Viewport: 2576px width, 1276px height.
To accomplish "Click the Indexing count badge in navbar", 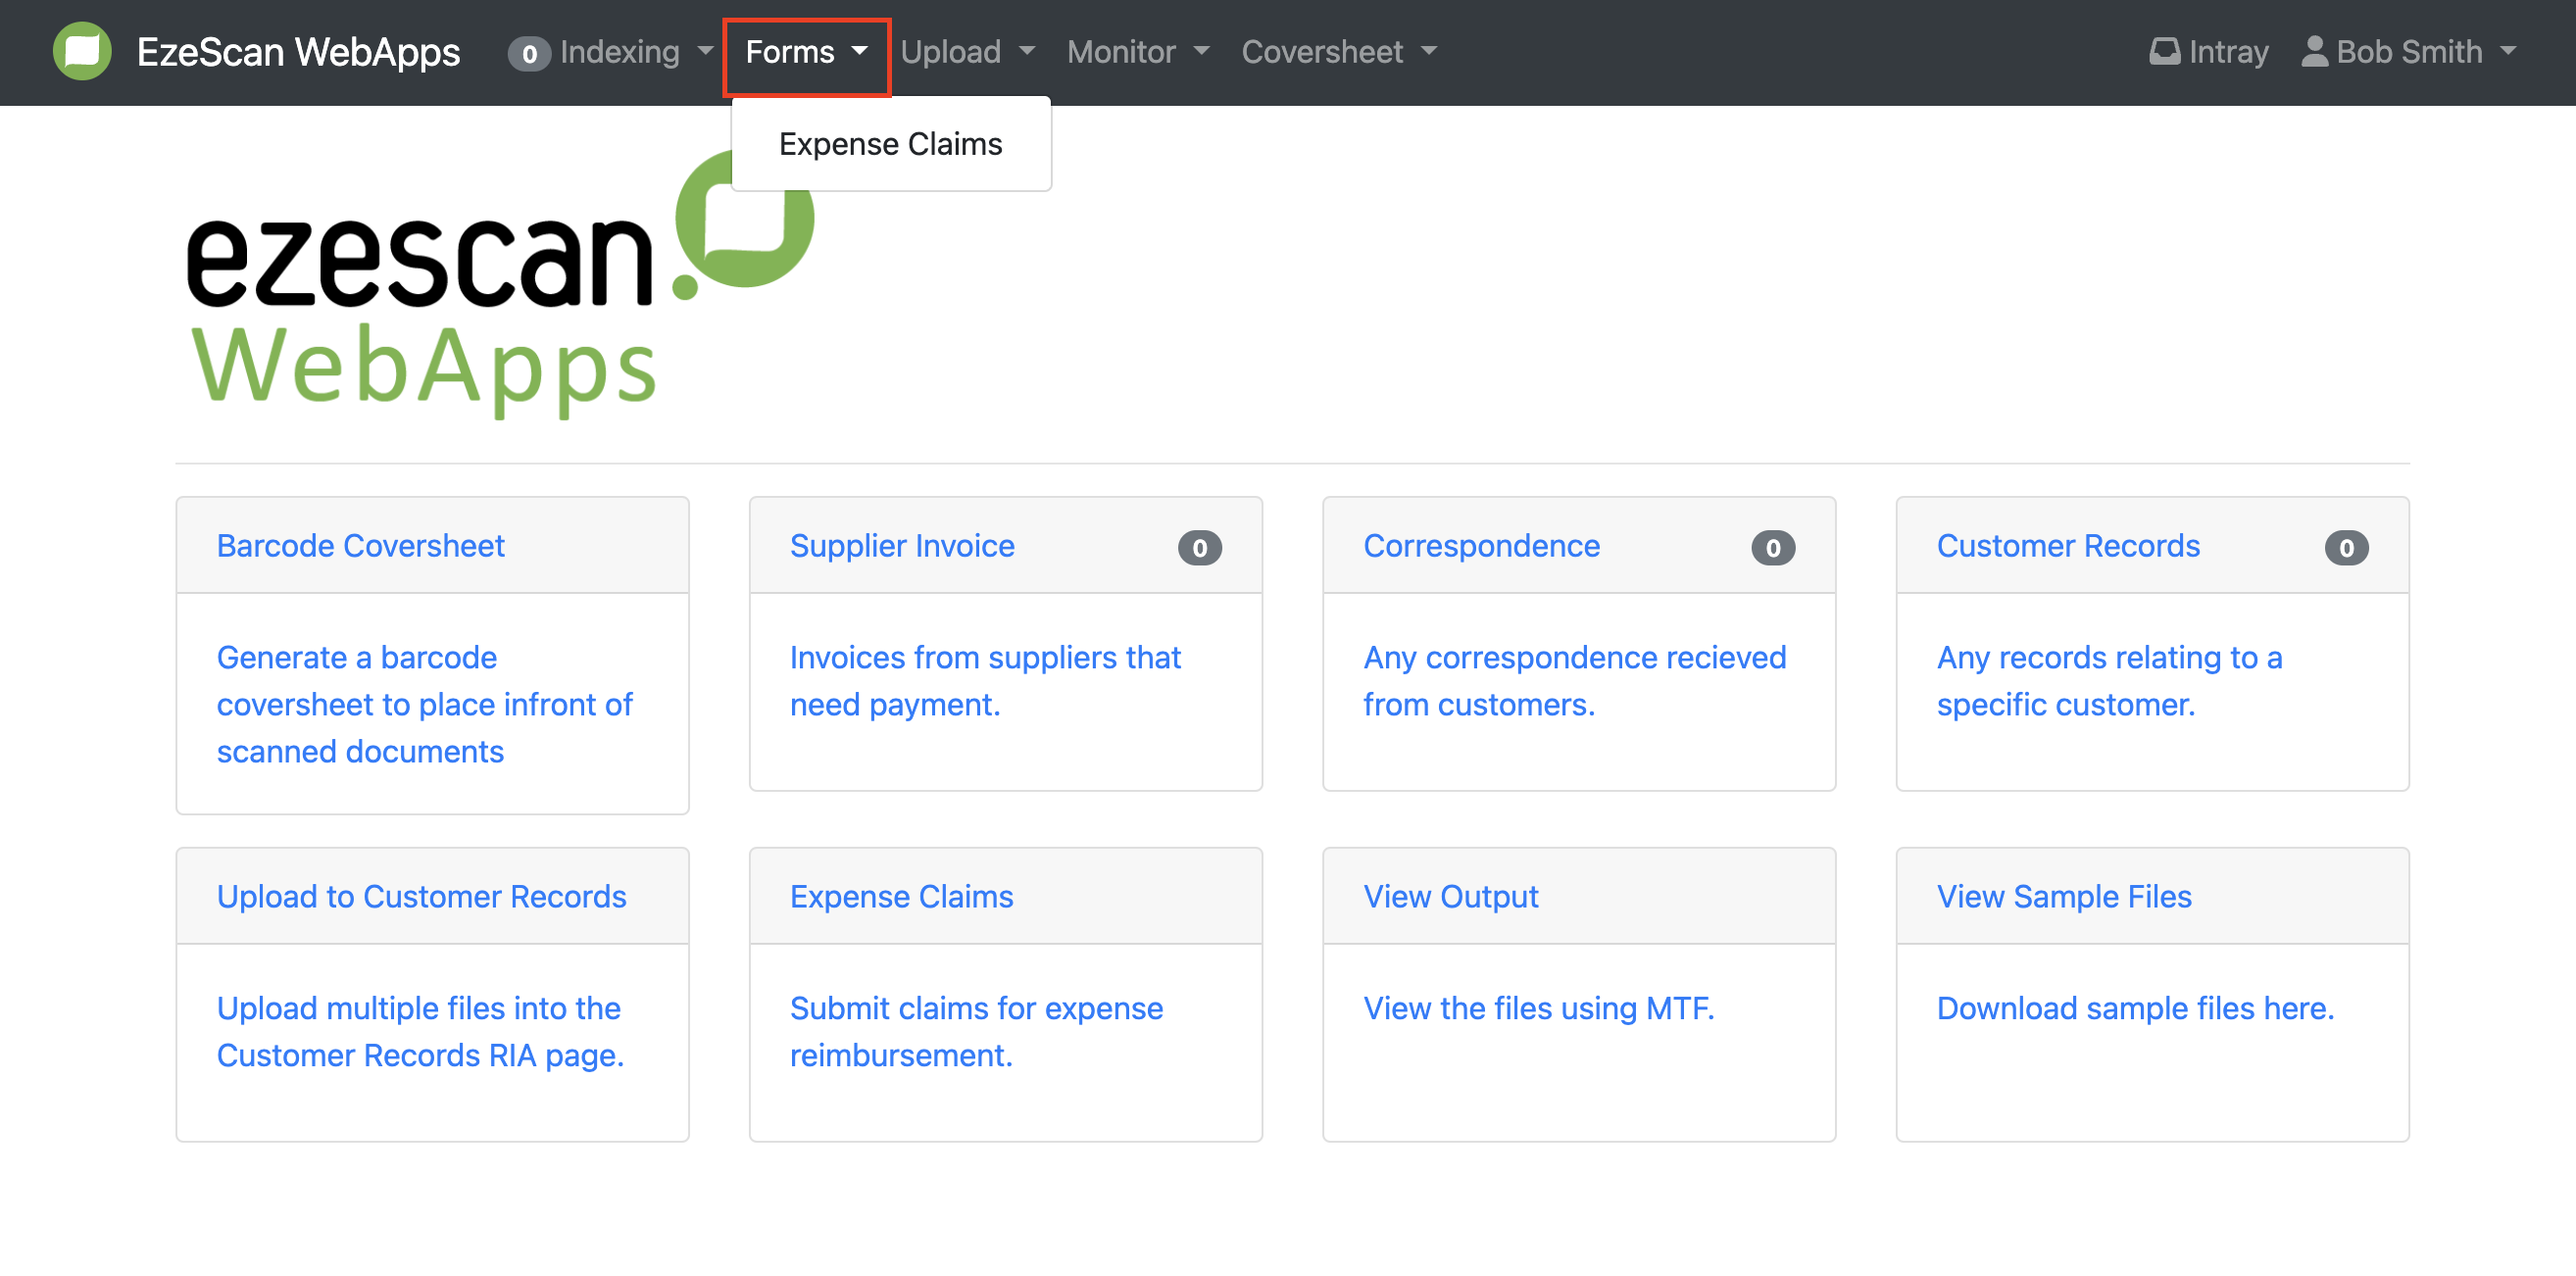I will pos(528,53).
